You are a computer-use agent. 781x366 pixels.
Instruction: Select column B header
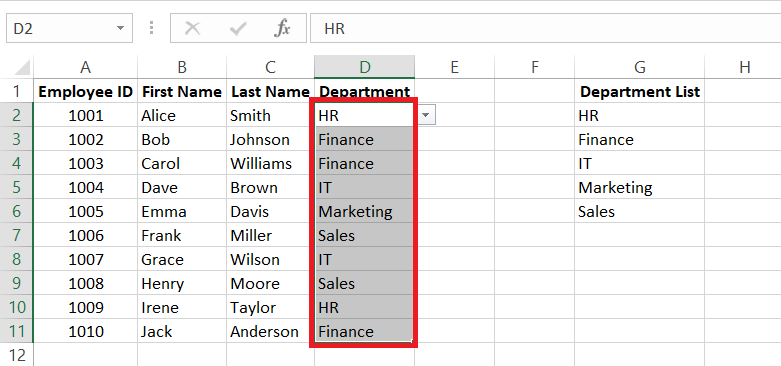[182, 67]
